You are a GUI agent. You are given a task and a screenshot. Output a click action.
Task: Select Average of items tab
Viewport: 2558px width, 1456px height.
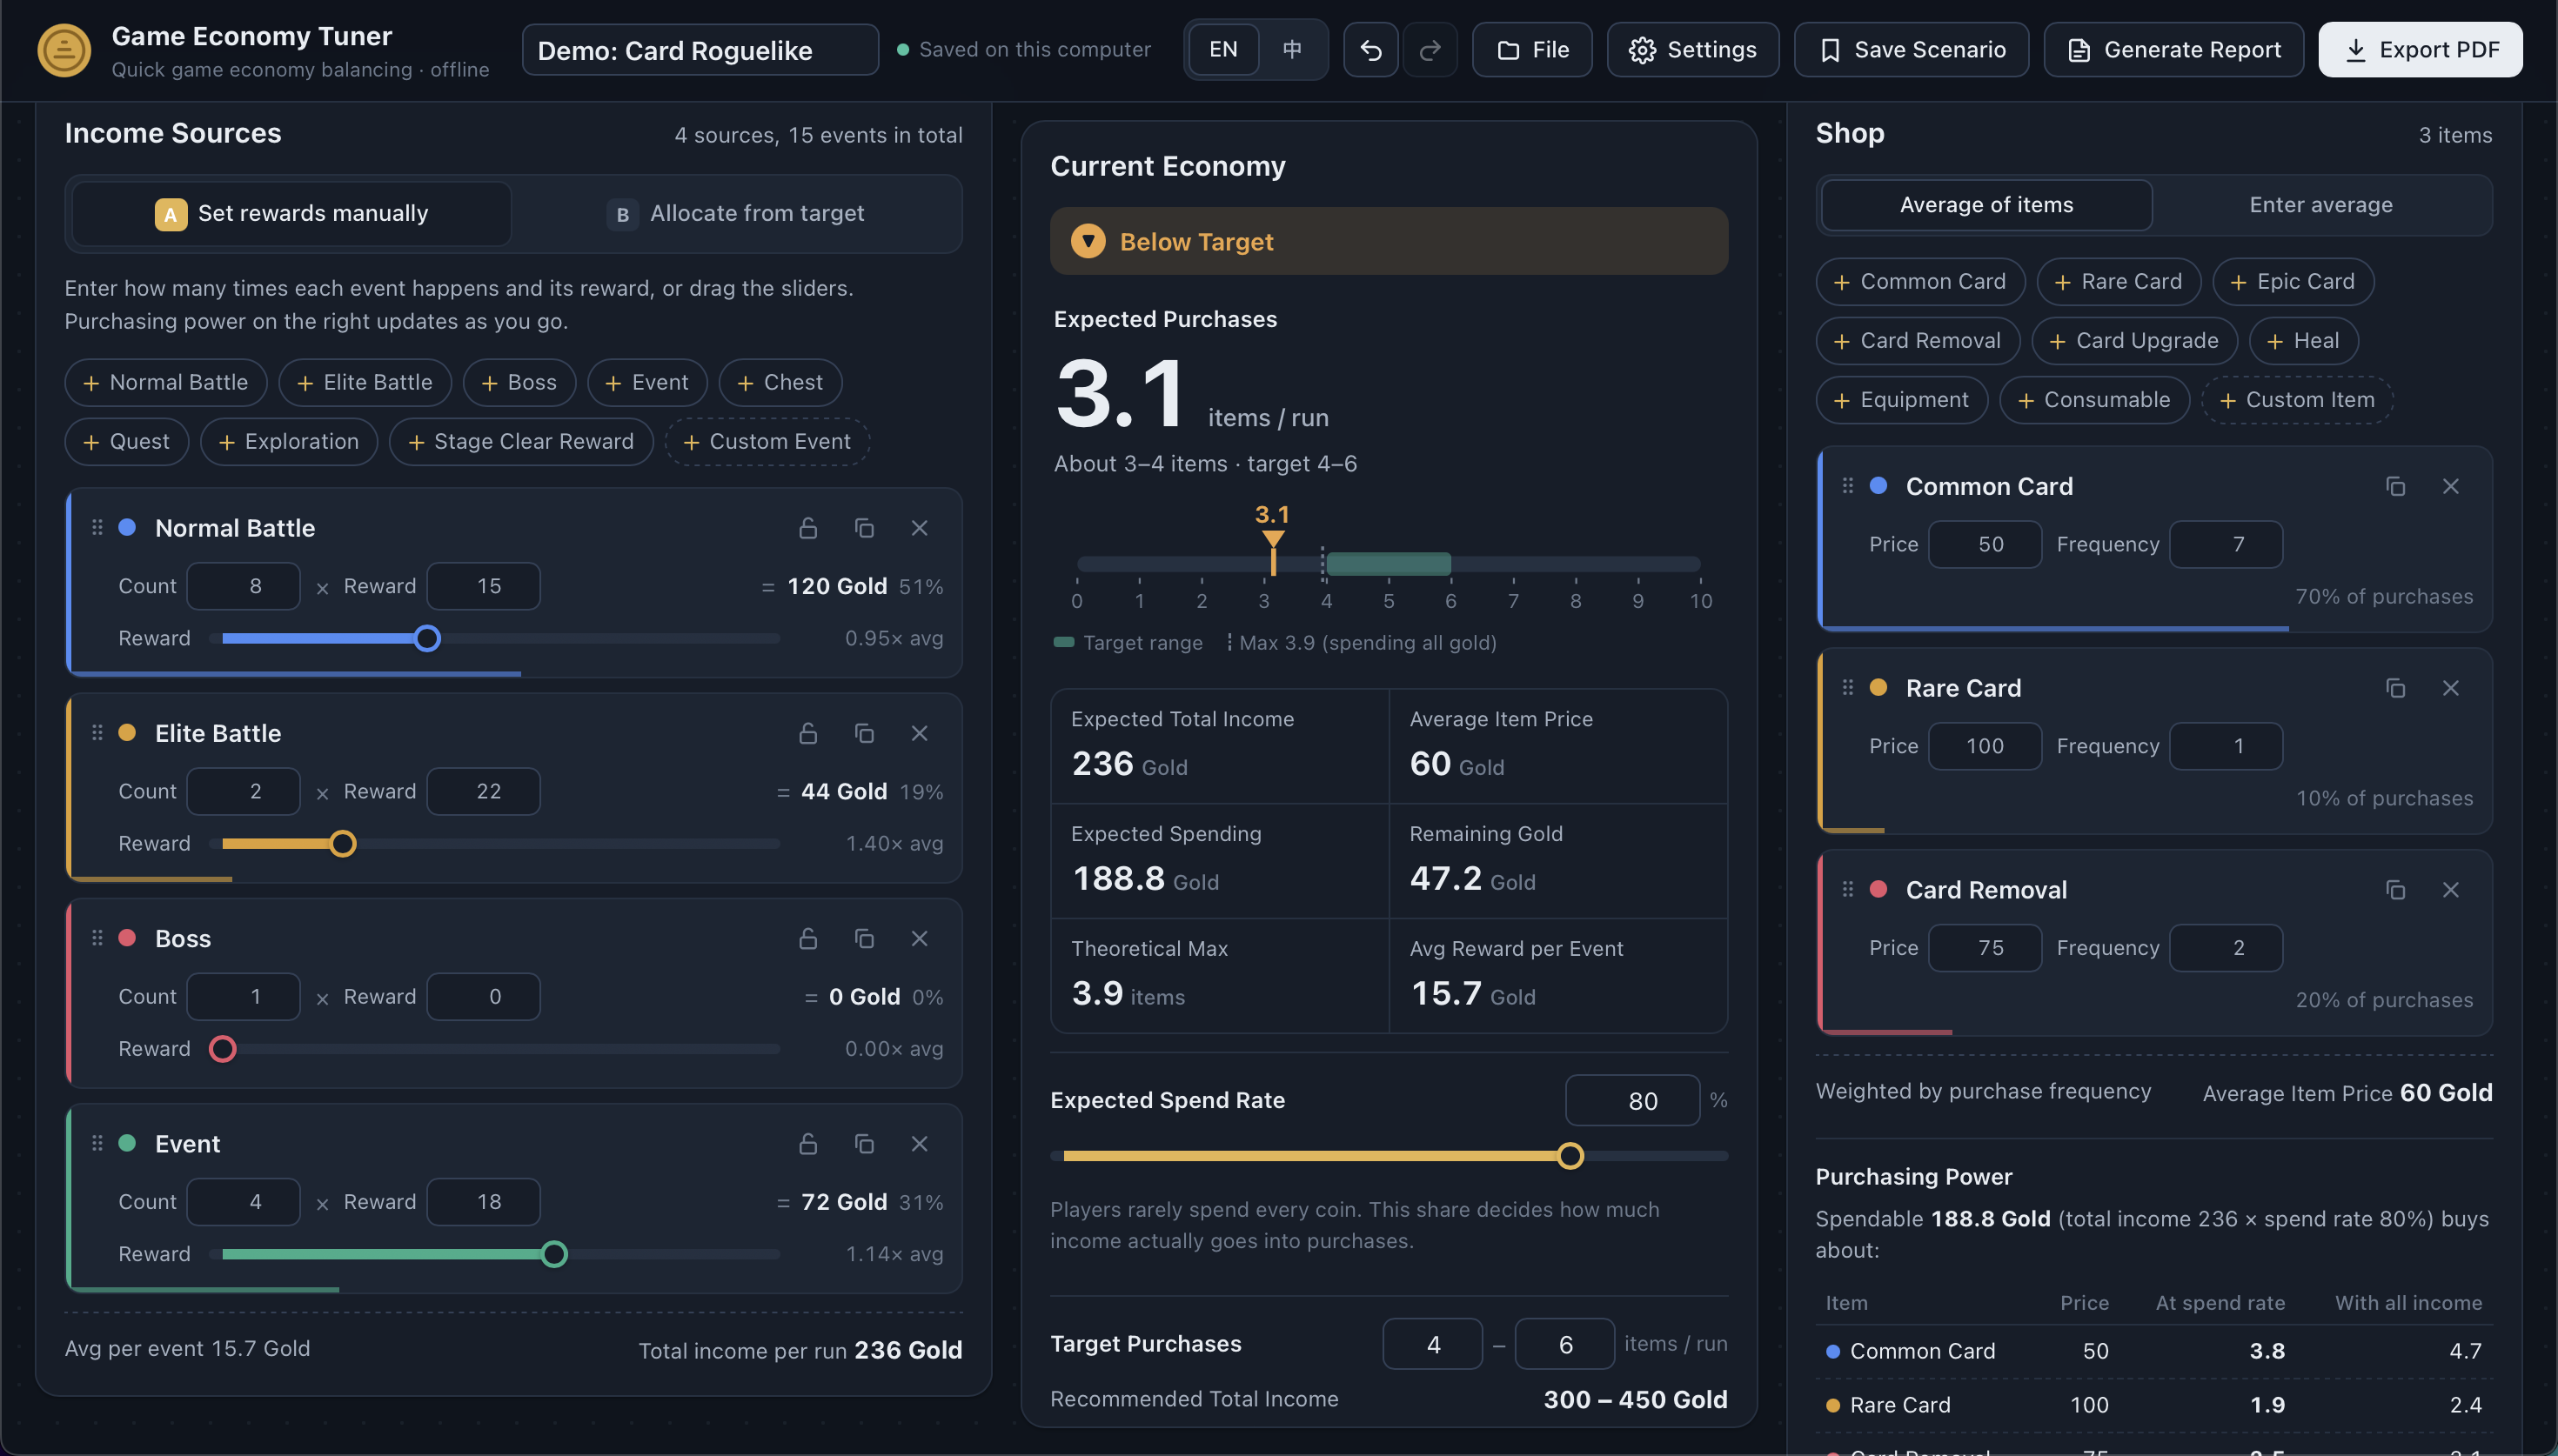click(1986, 205)
